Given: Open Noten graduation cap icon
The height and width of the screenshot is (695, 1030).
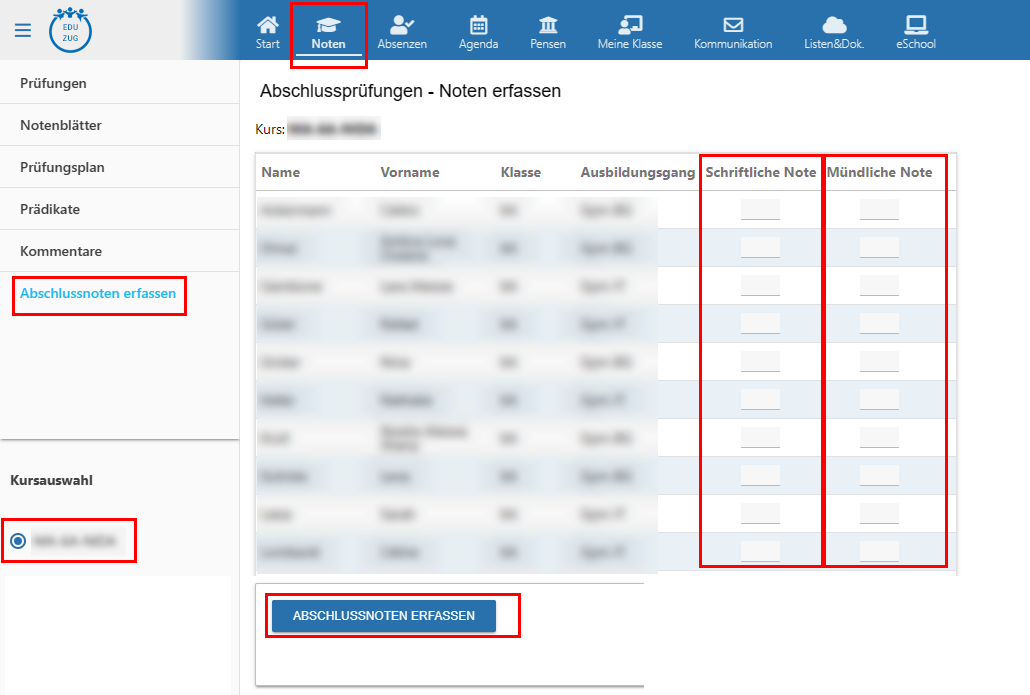Looking at the screenshot, I should coord(328,25).
